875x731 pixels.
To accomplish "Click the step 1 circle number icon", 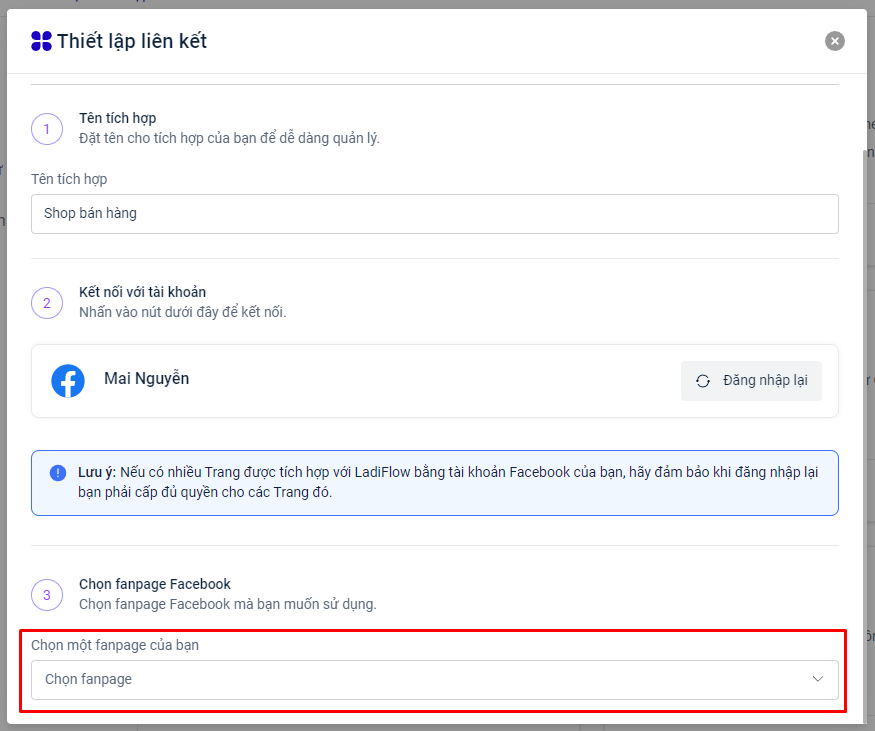I will (47, 129).
